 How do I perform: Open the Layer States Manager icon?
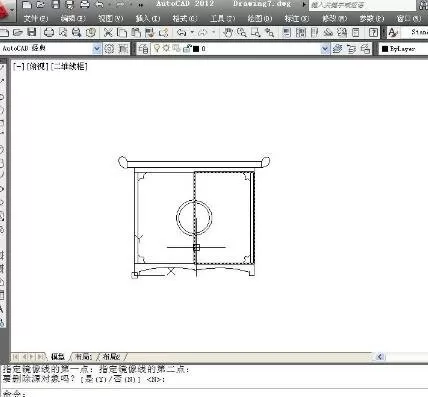coord(365,49)
